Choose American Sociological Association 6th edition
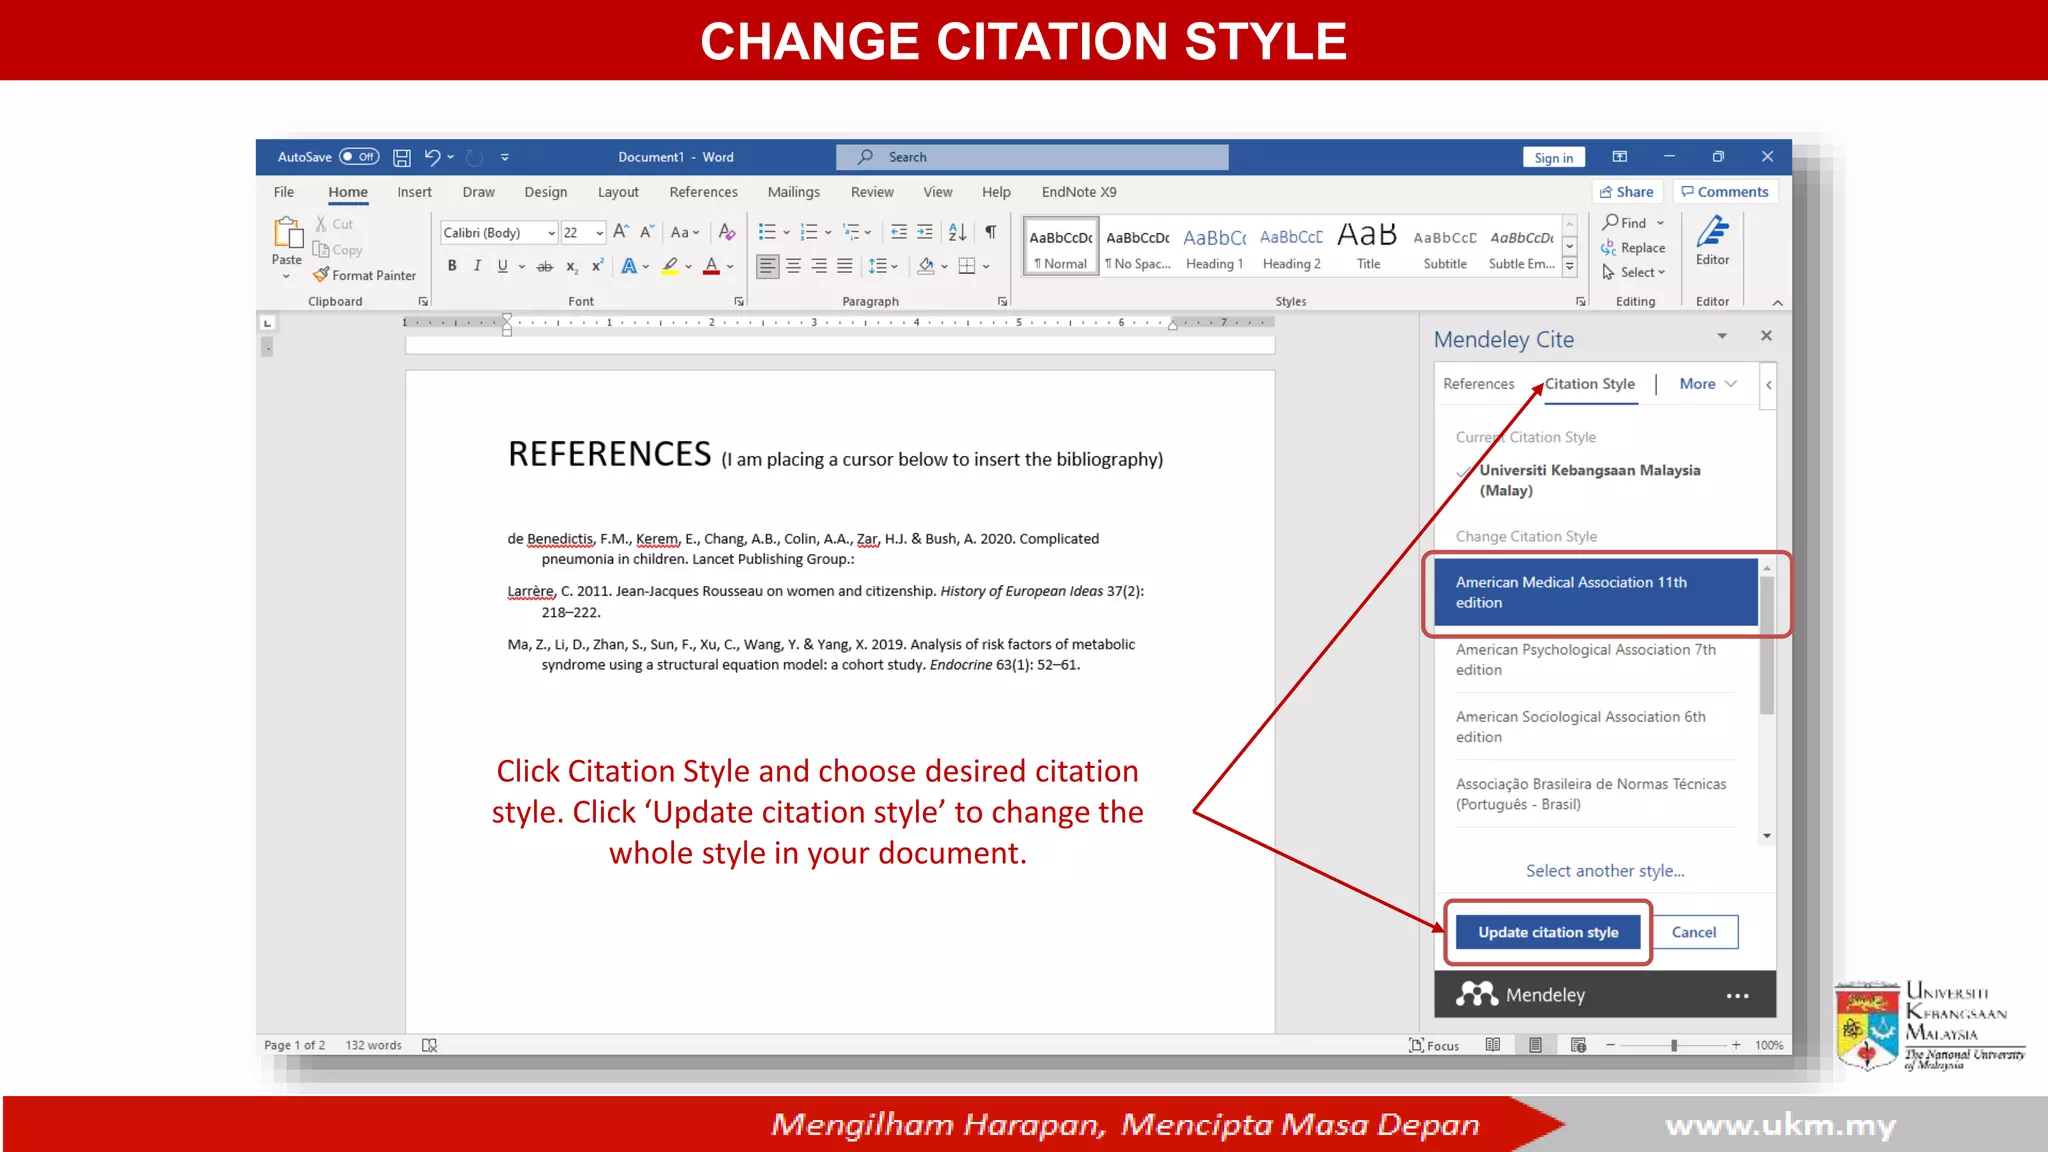 tap(1595, 727)
